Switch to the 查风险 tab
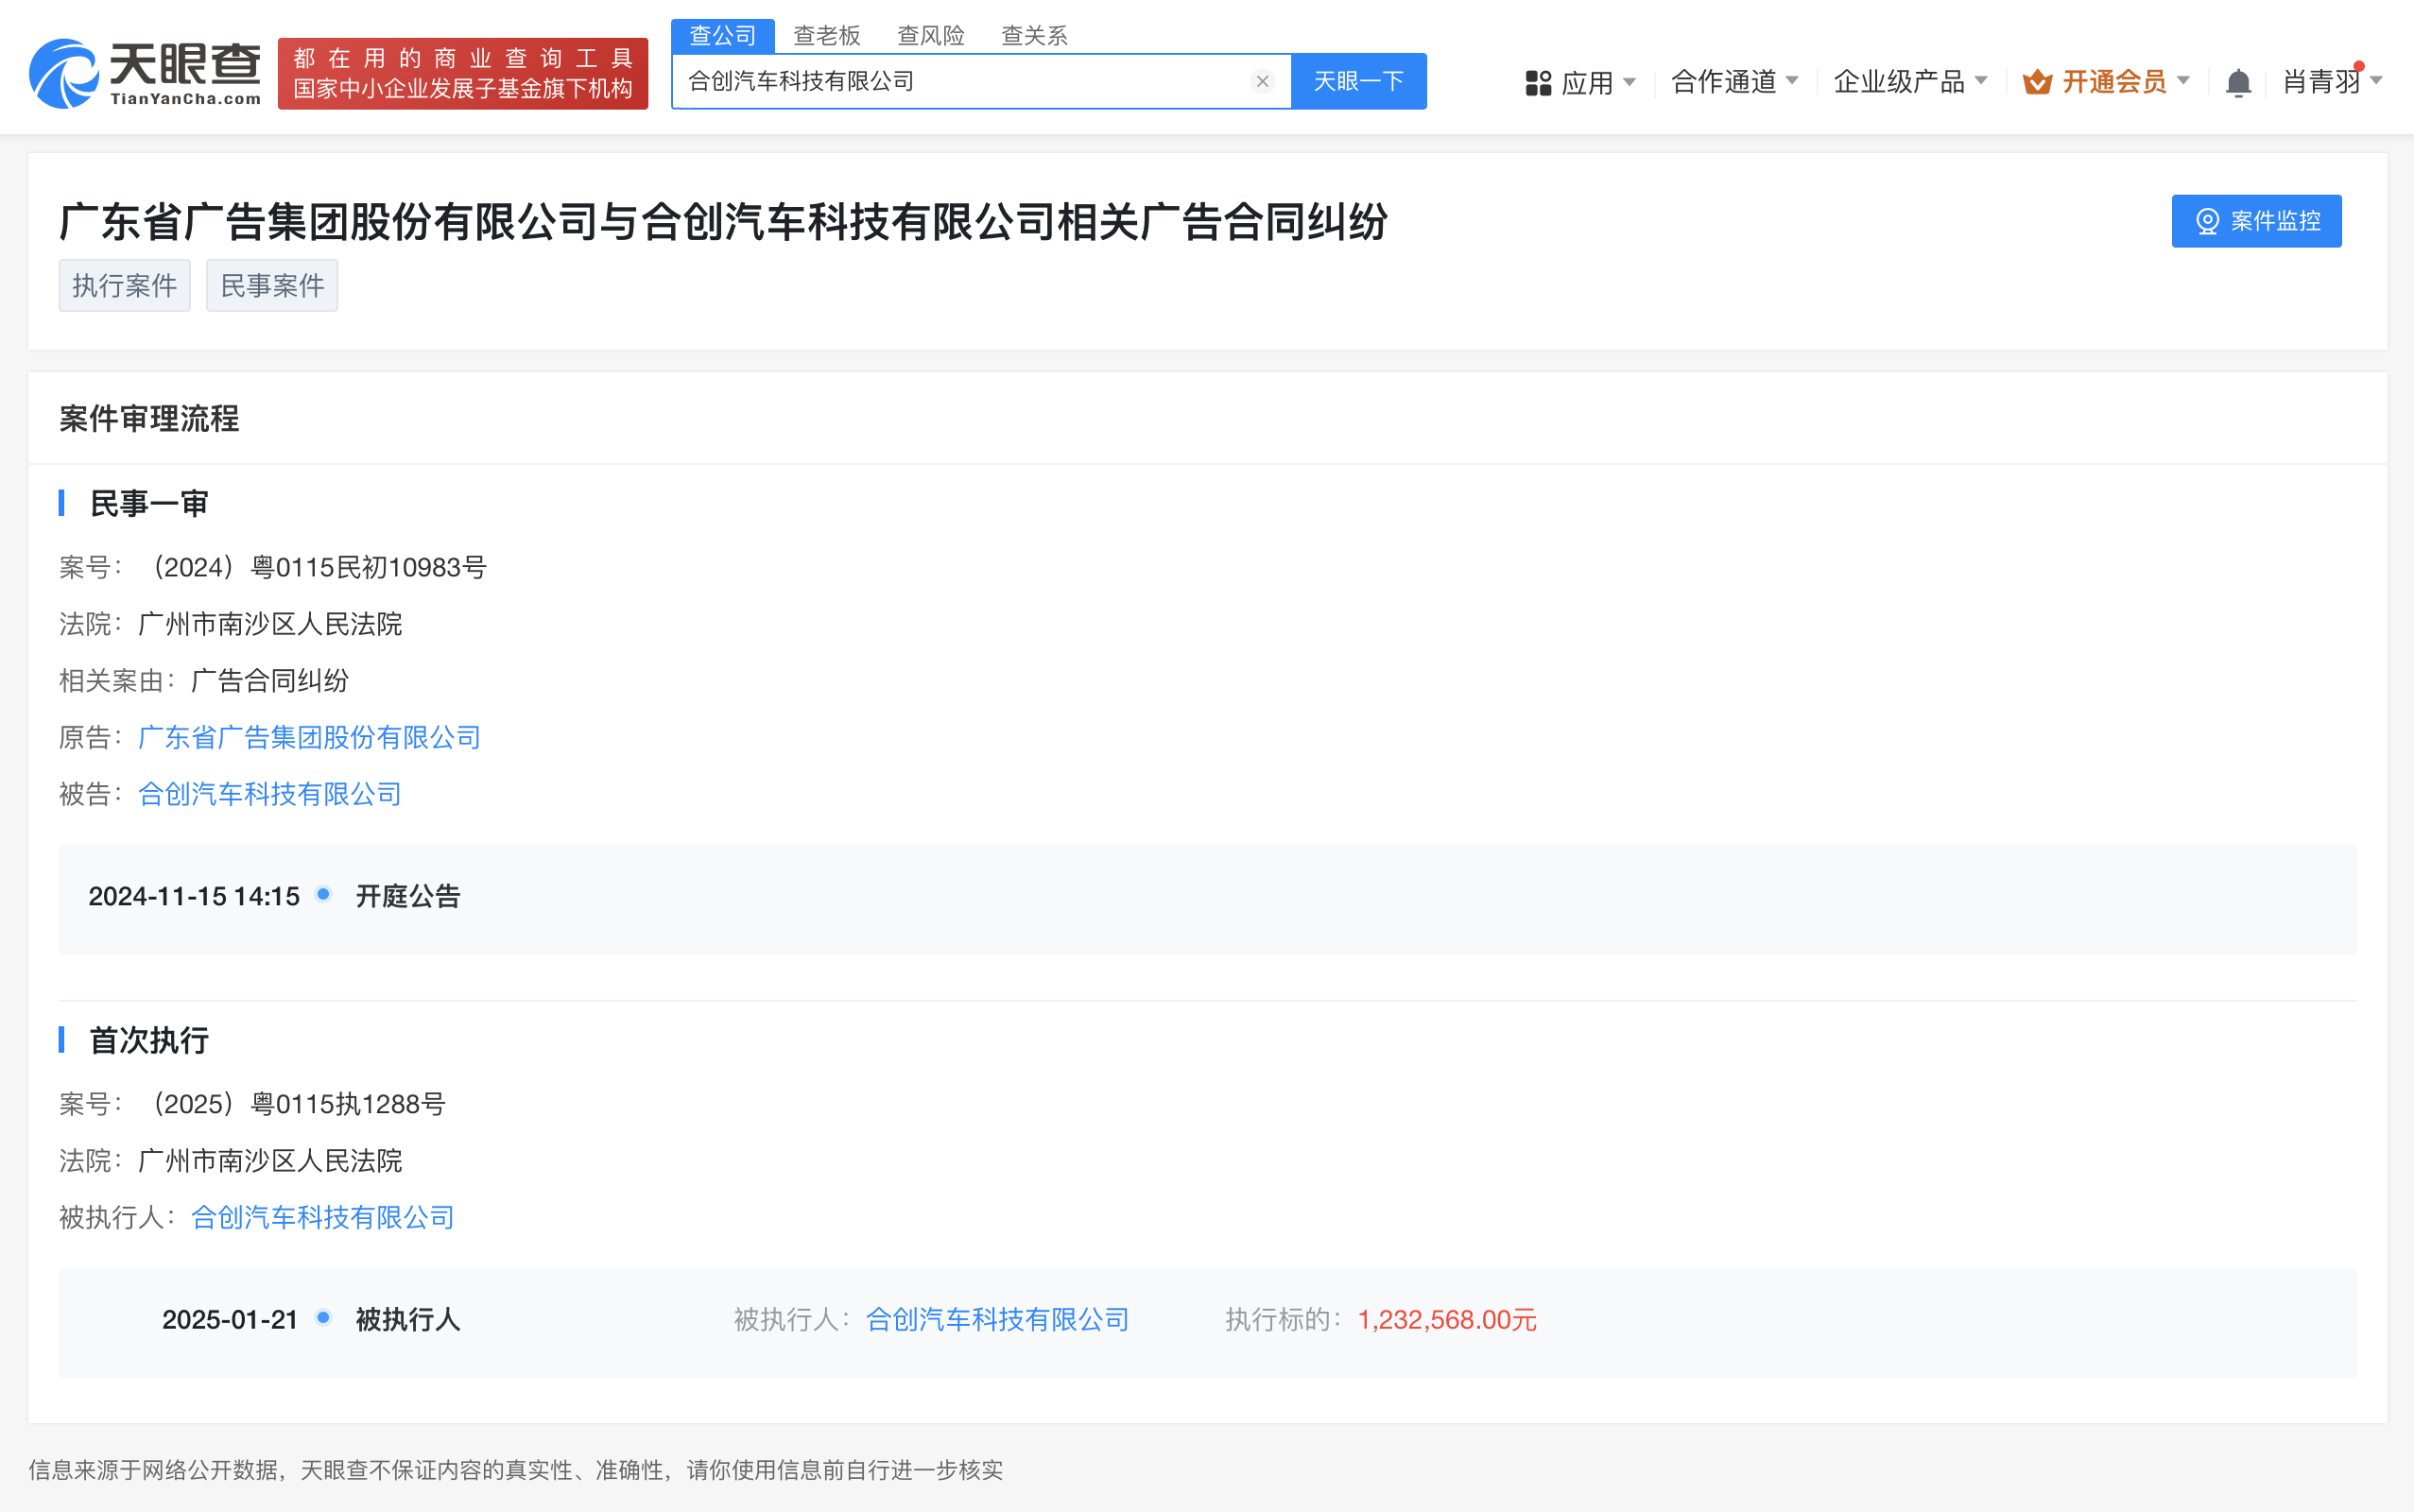Viewport: 2414px width, 1512px height. 930,36
